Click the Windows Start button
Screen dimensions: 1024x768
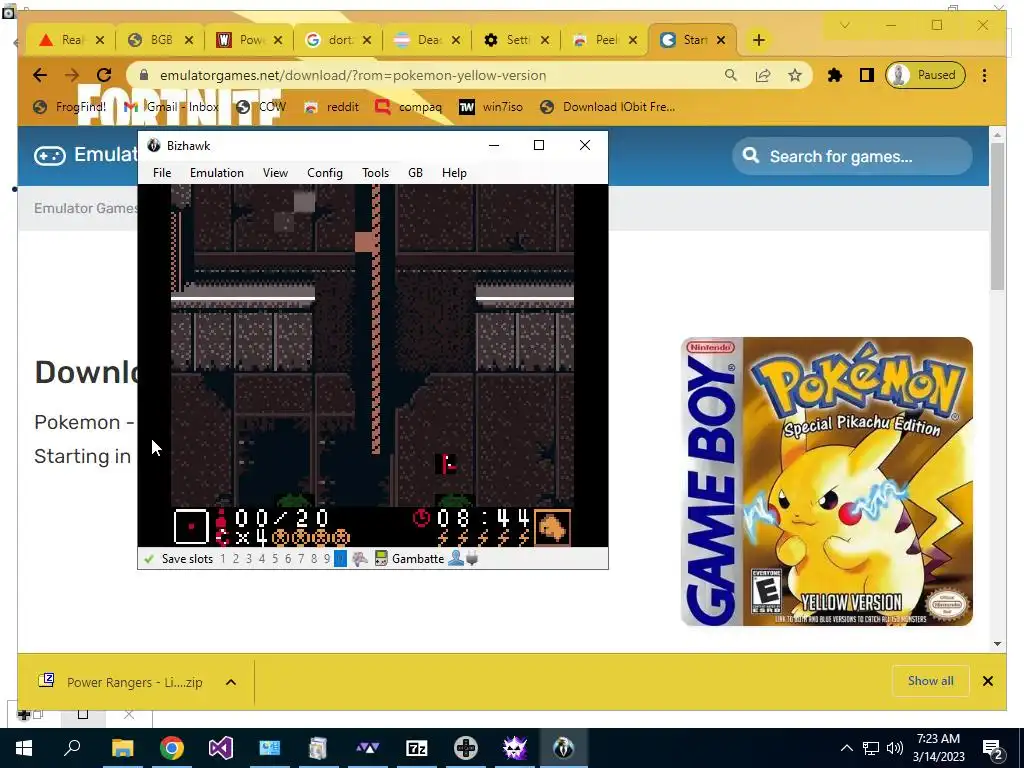[24, 748]
